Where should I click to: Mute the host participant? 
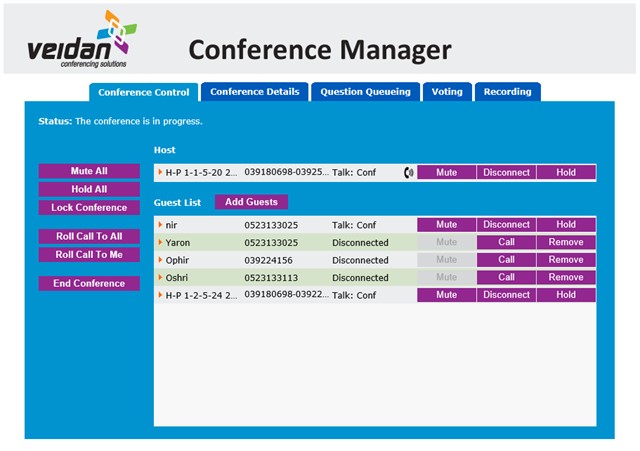(446, 172)
